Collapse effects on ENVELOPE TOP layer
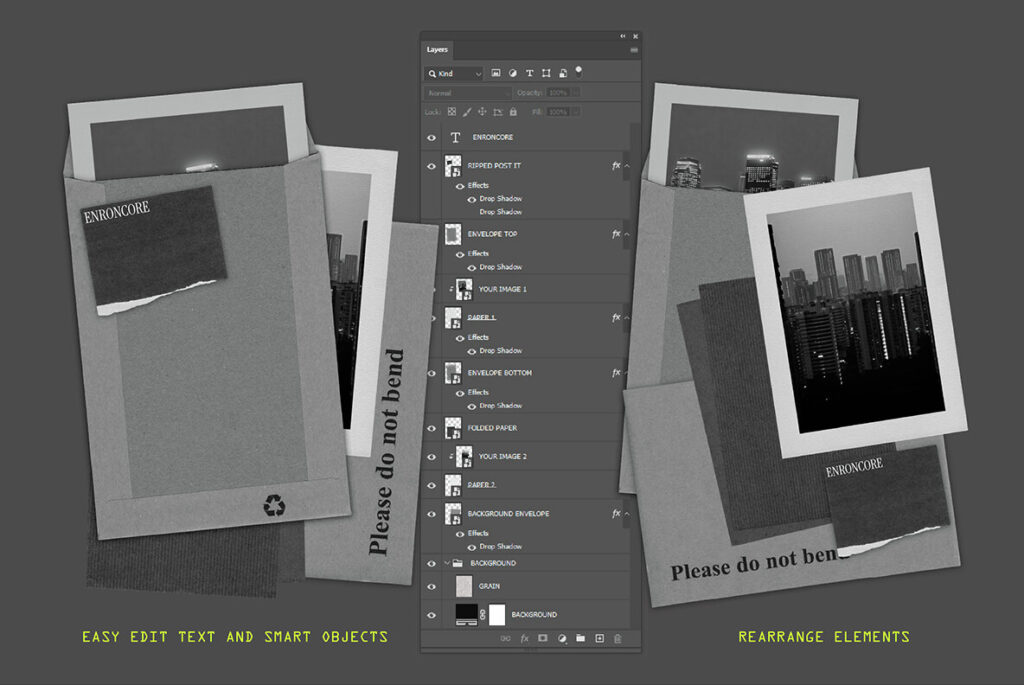The image size is (1024, 685). [x=627, y=234]
